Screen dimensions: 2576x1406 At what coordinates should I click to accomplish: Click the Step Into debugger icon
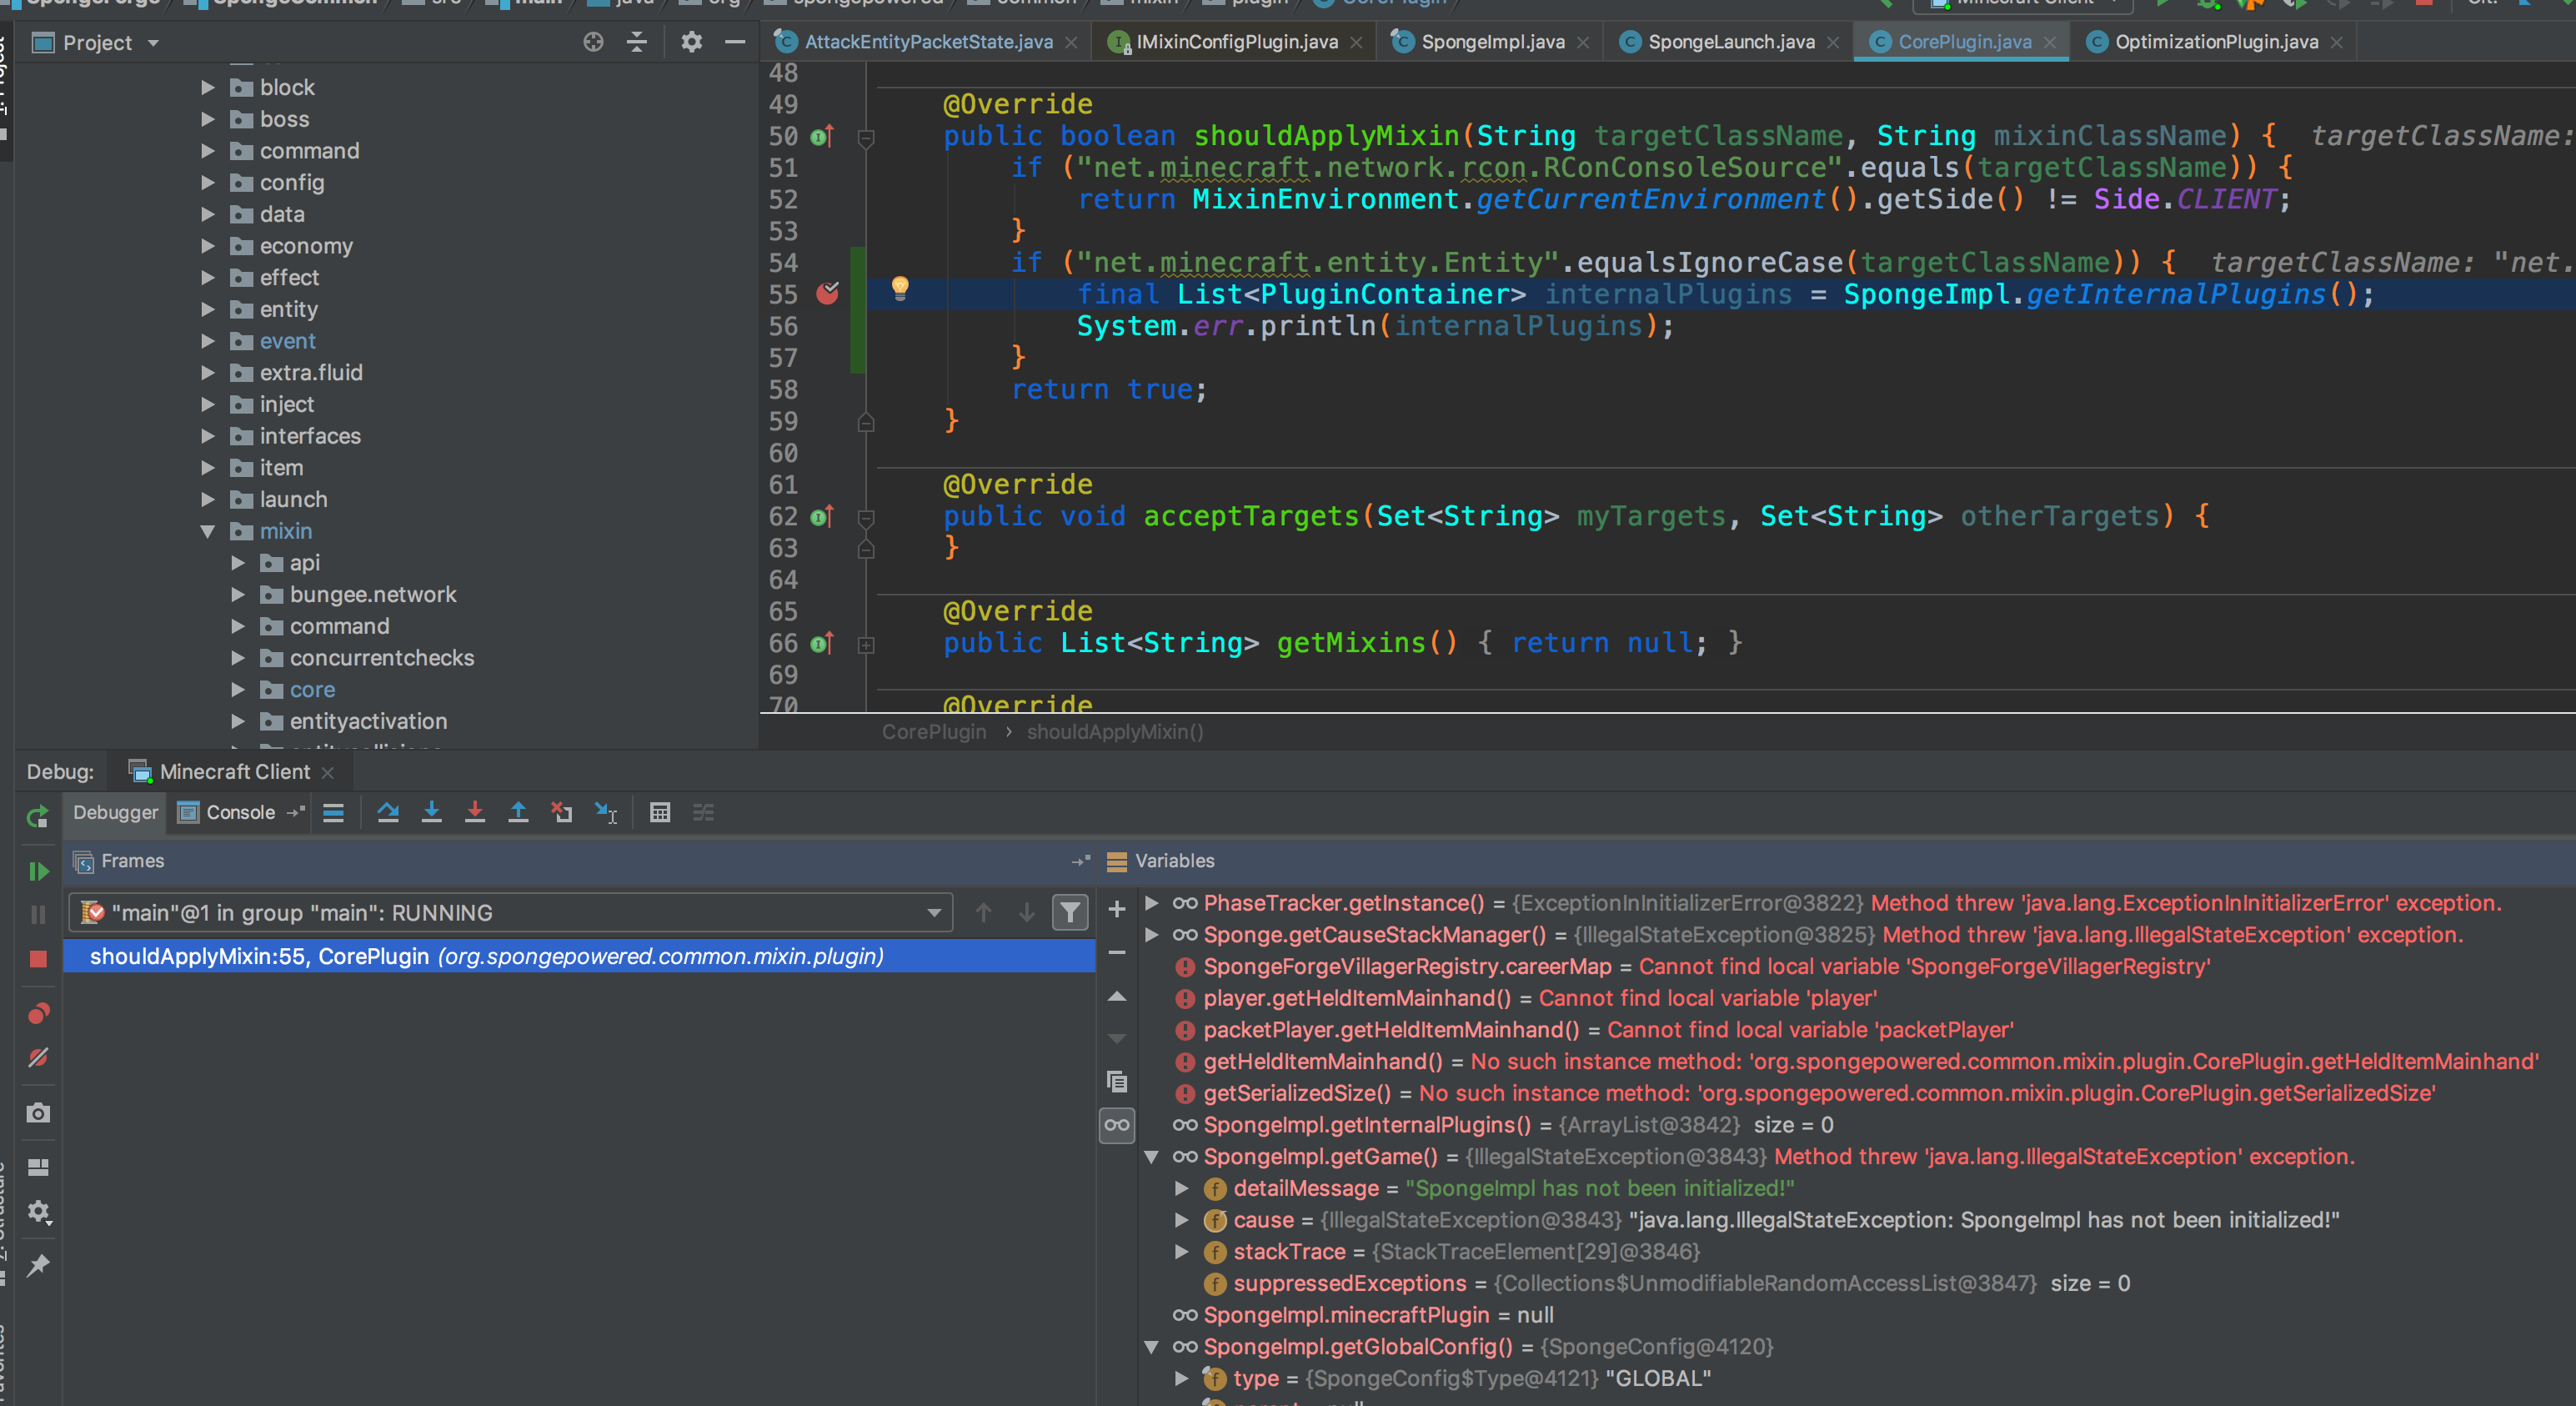(432, 812)
